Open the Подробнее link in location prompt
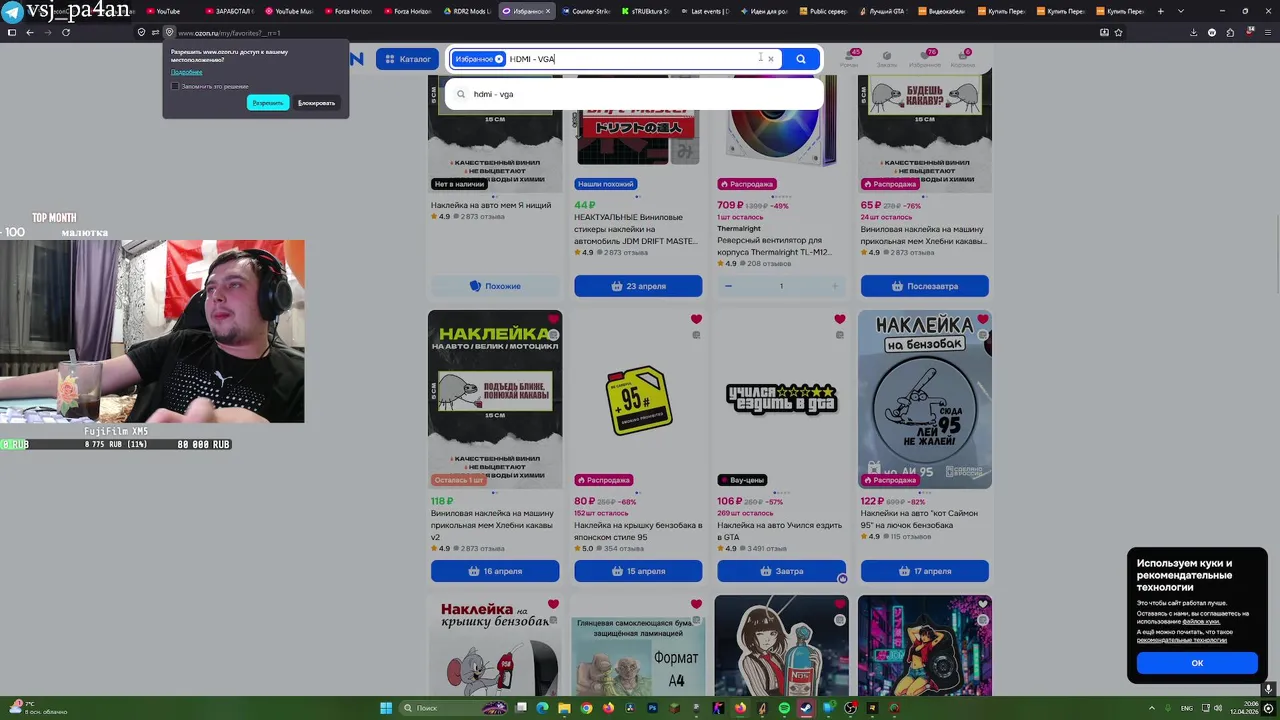The height and width of the screenshot is (720, 1280). coord(186,72)
